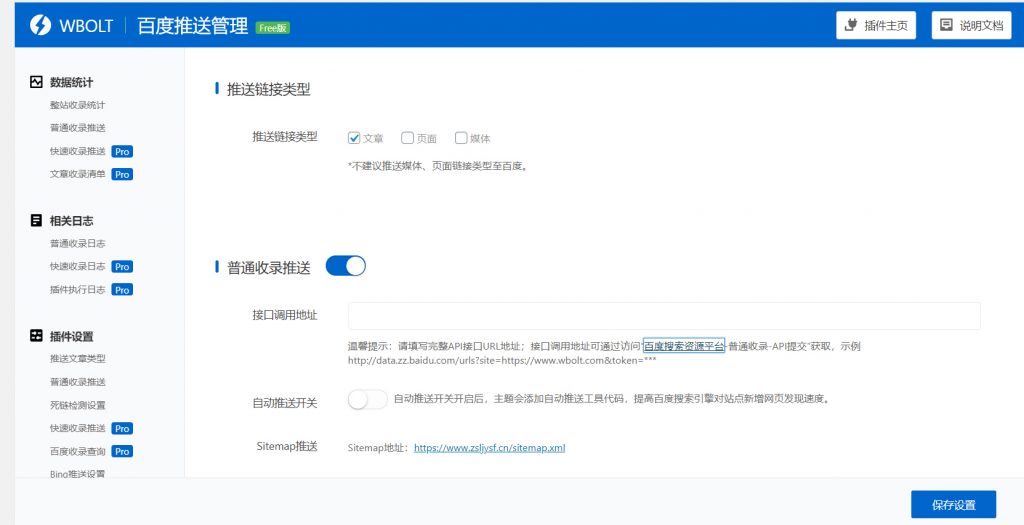
Task: Check the 页面 checkbox
Action: tap(408, 138)
